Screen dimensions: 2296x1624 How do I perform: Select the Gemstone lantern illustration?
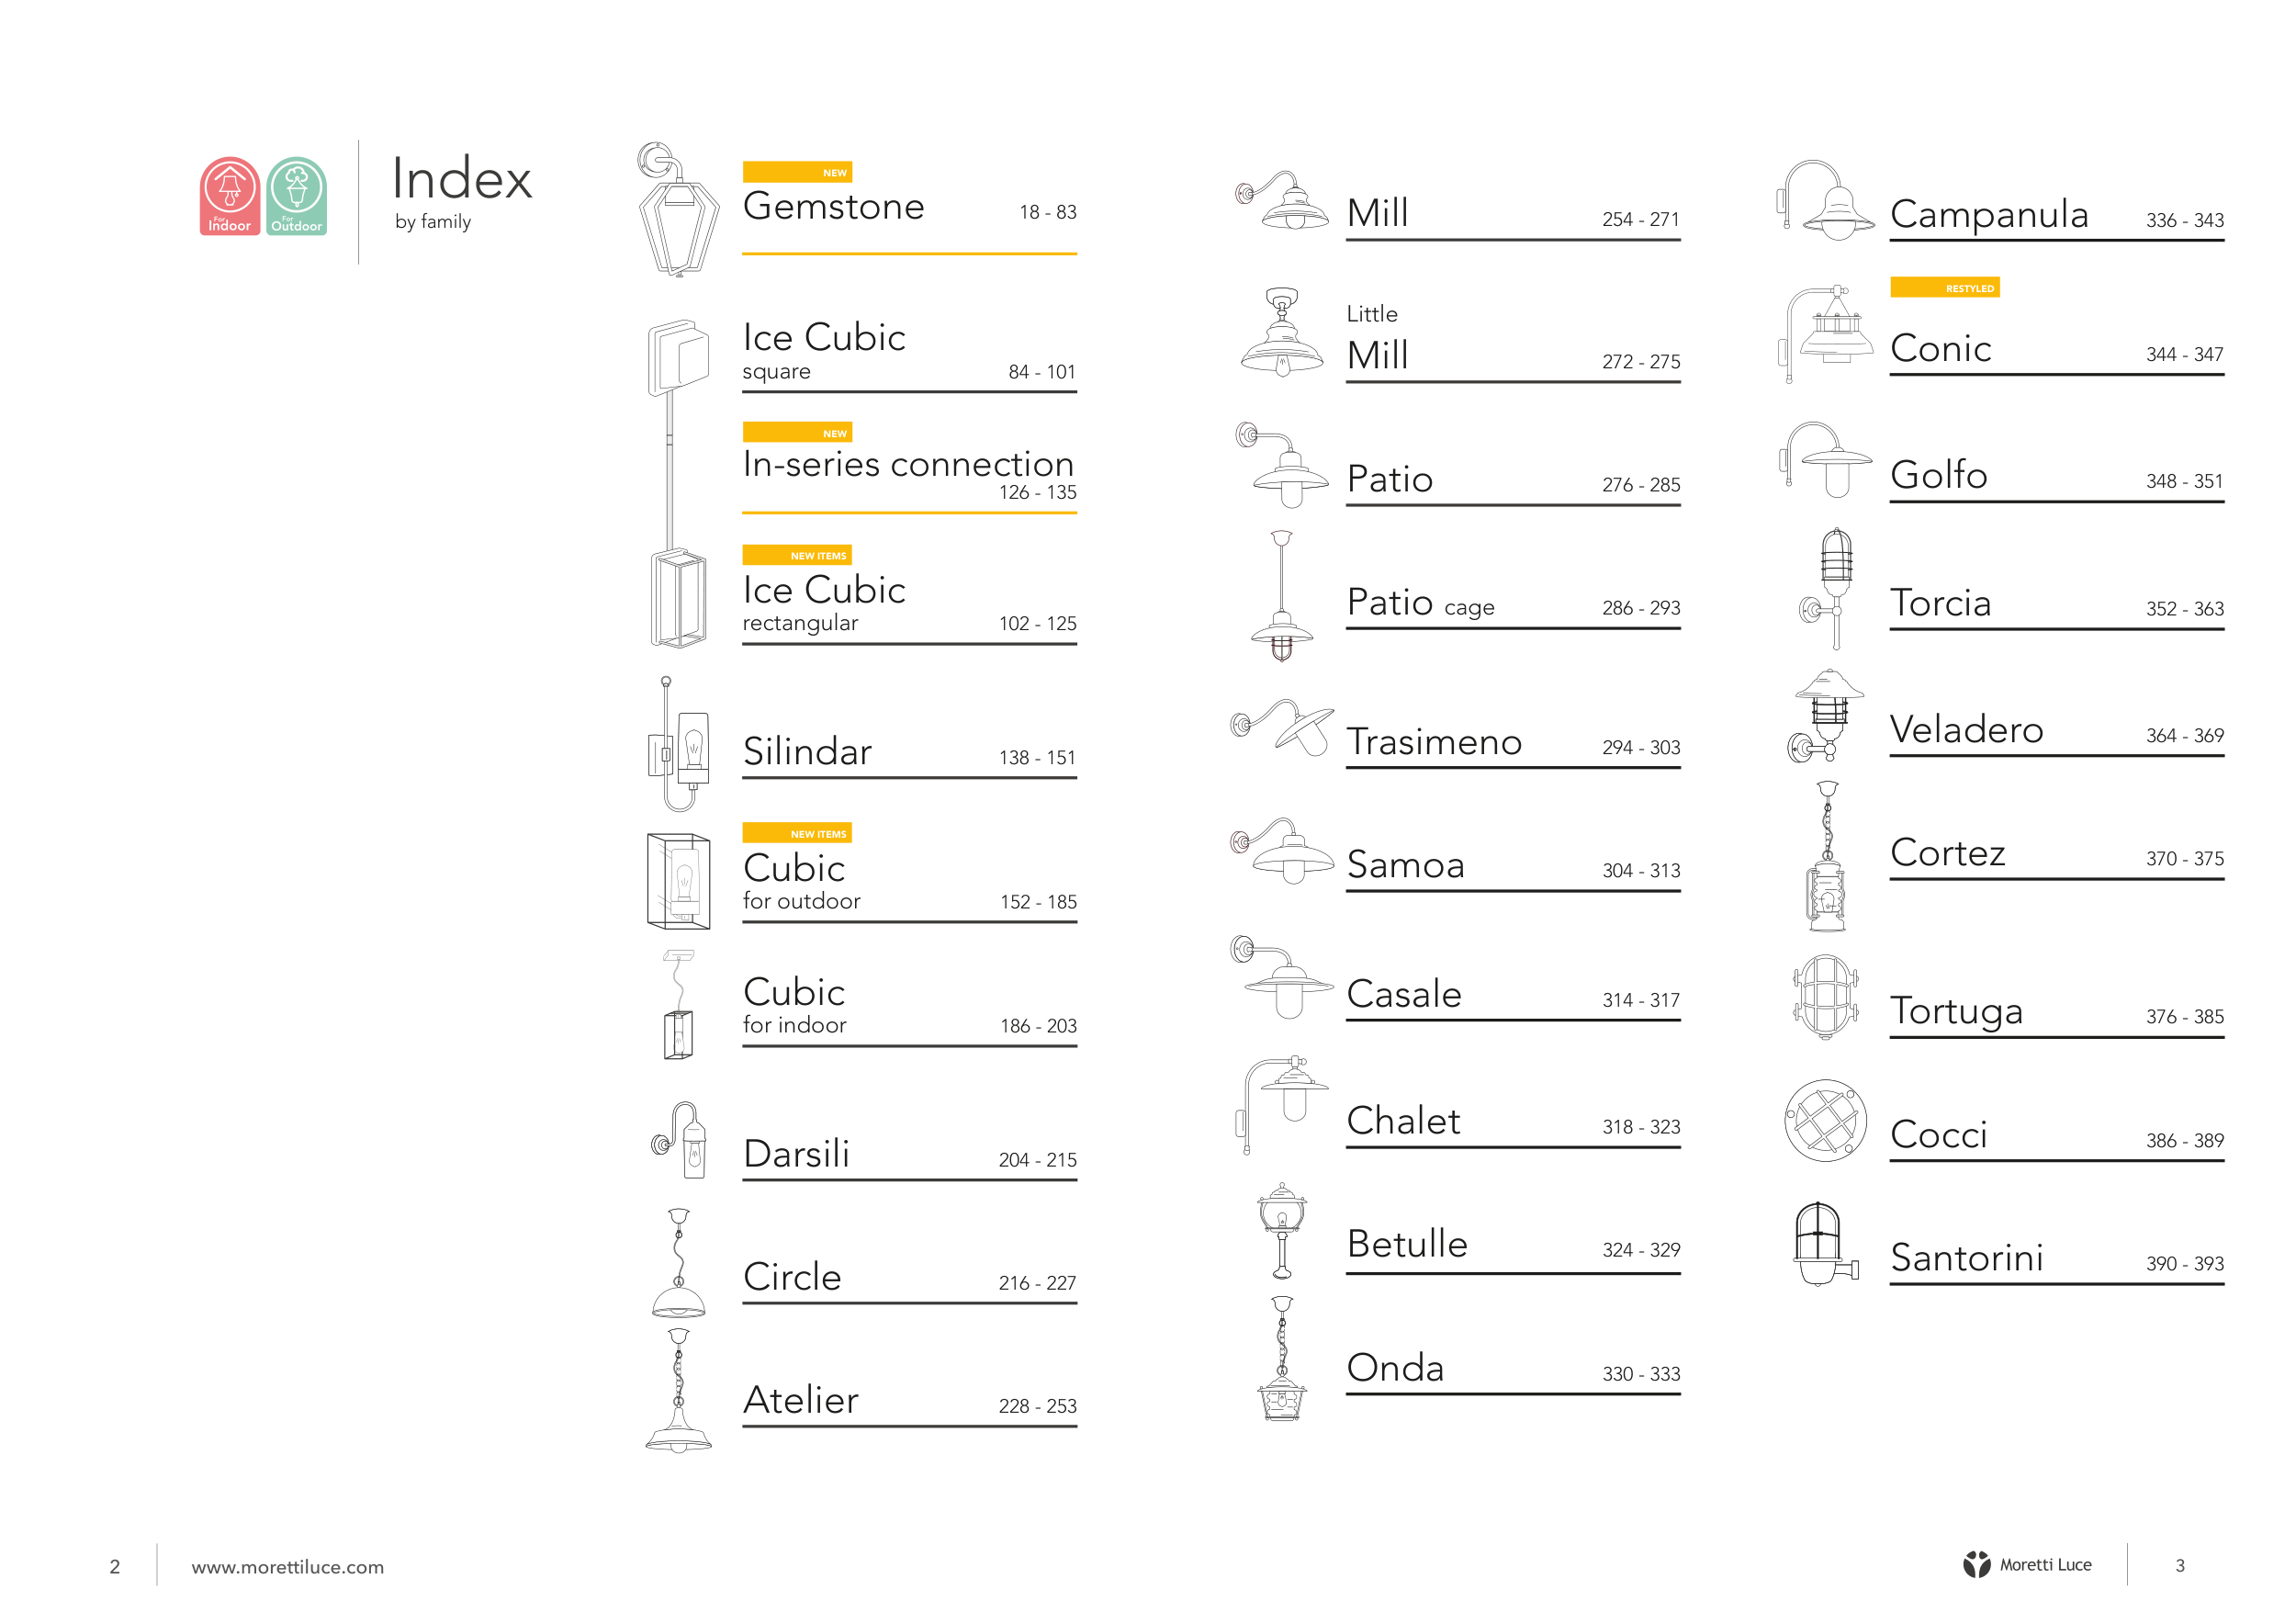678,209
